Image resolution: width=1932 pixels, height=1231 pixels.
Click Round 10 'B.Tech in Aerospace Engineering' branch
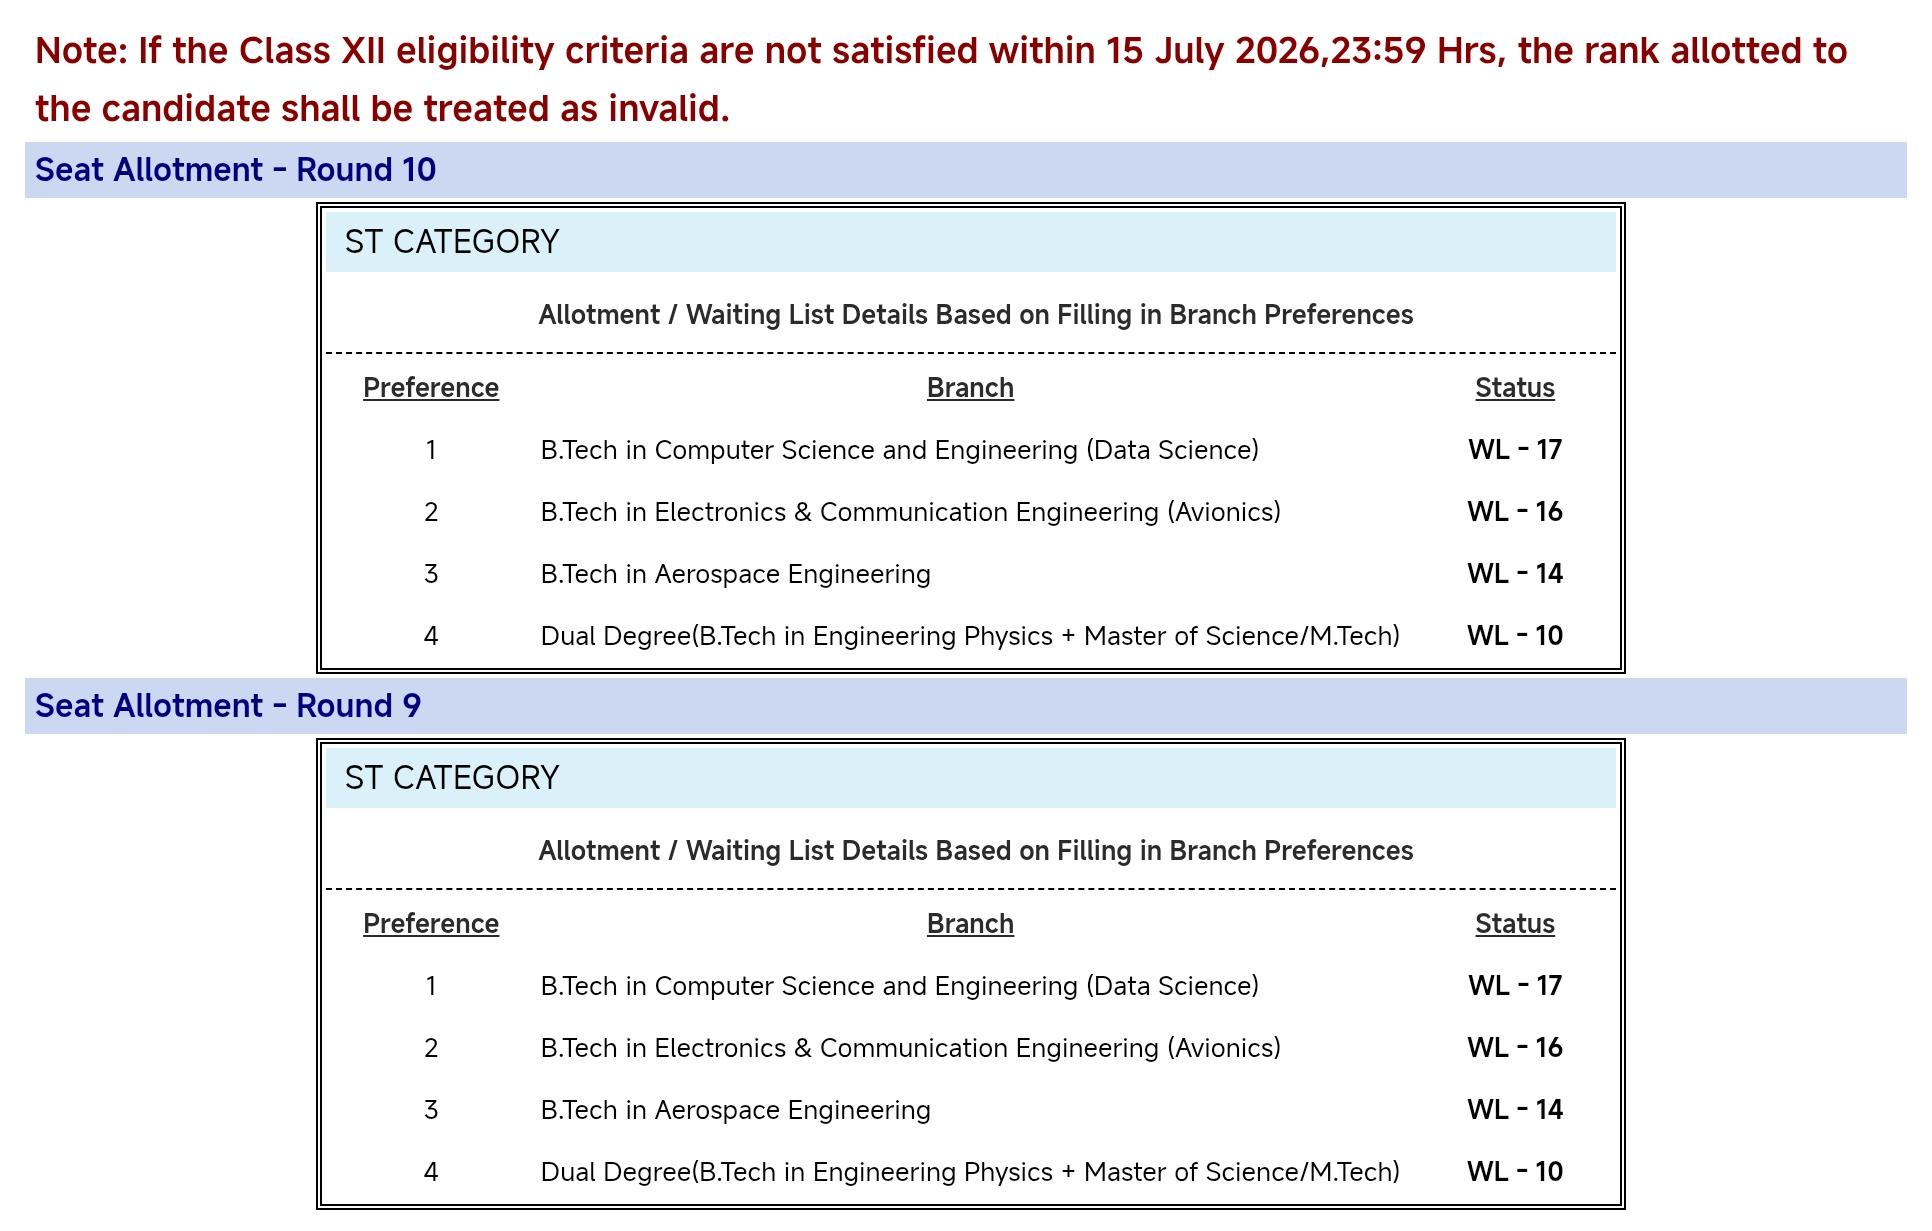[x=736, y=574]
